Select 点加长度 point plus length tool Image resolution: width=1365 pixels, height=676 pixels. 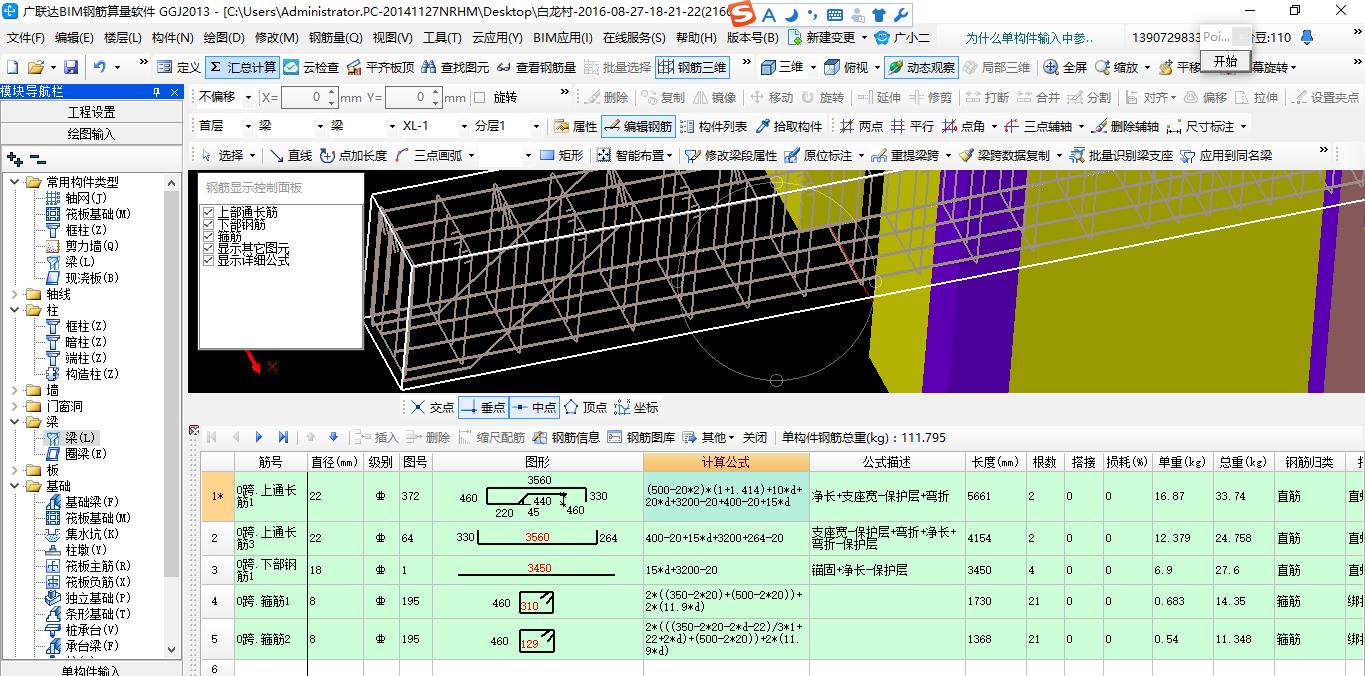click(x=354, y=155)
